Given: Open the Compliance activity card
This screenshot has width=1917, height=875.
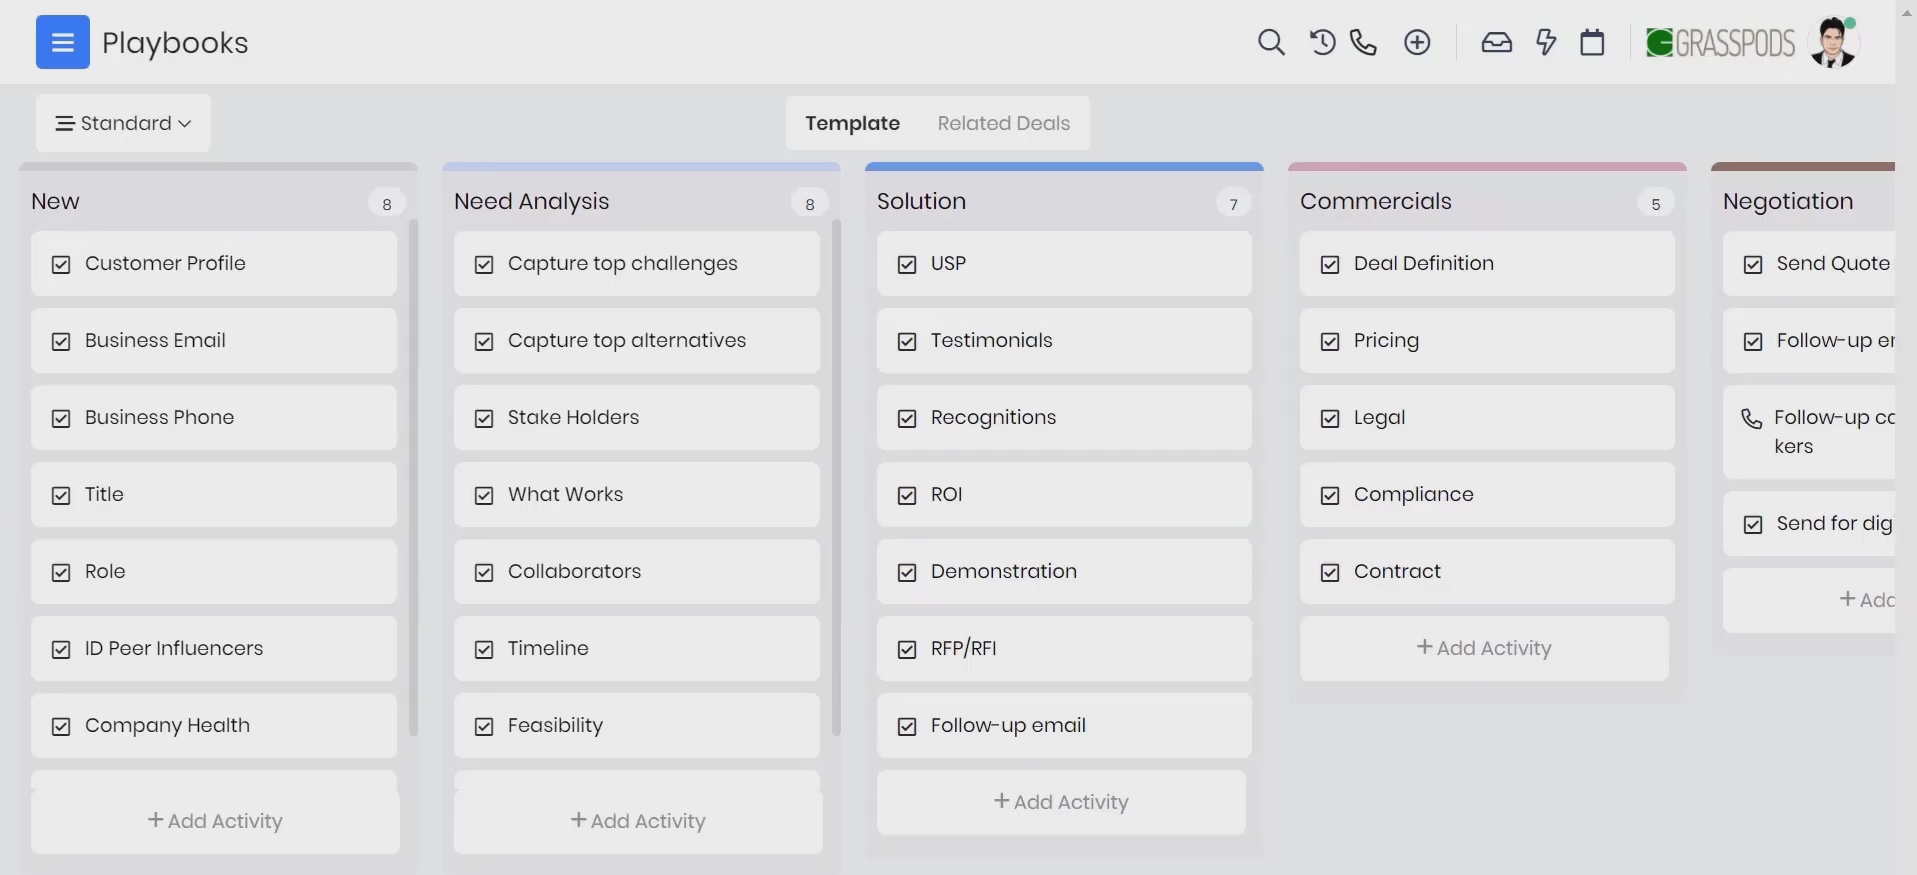Looking at the screenshot, I should tap(1487, 495).
